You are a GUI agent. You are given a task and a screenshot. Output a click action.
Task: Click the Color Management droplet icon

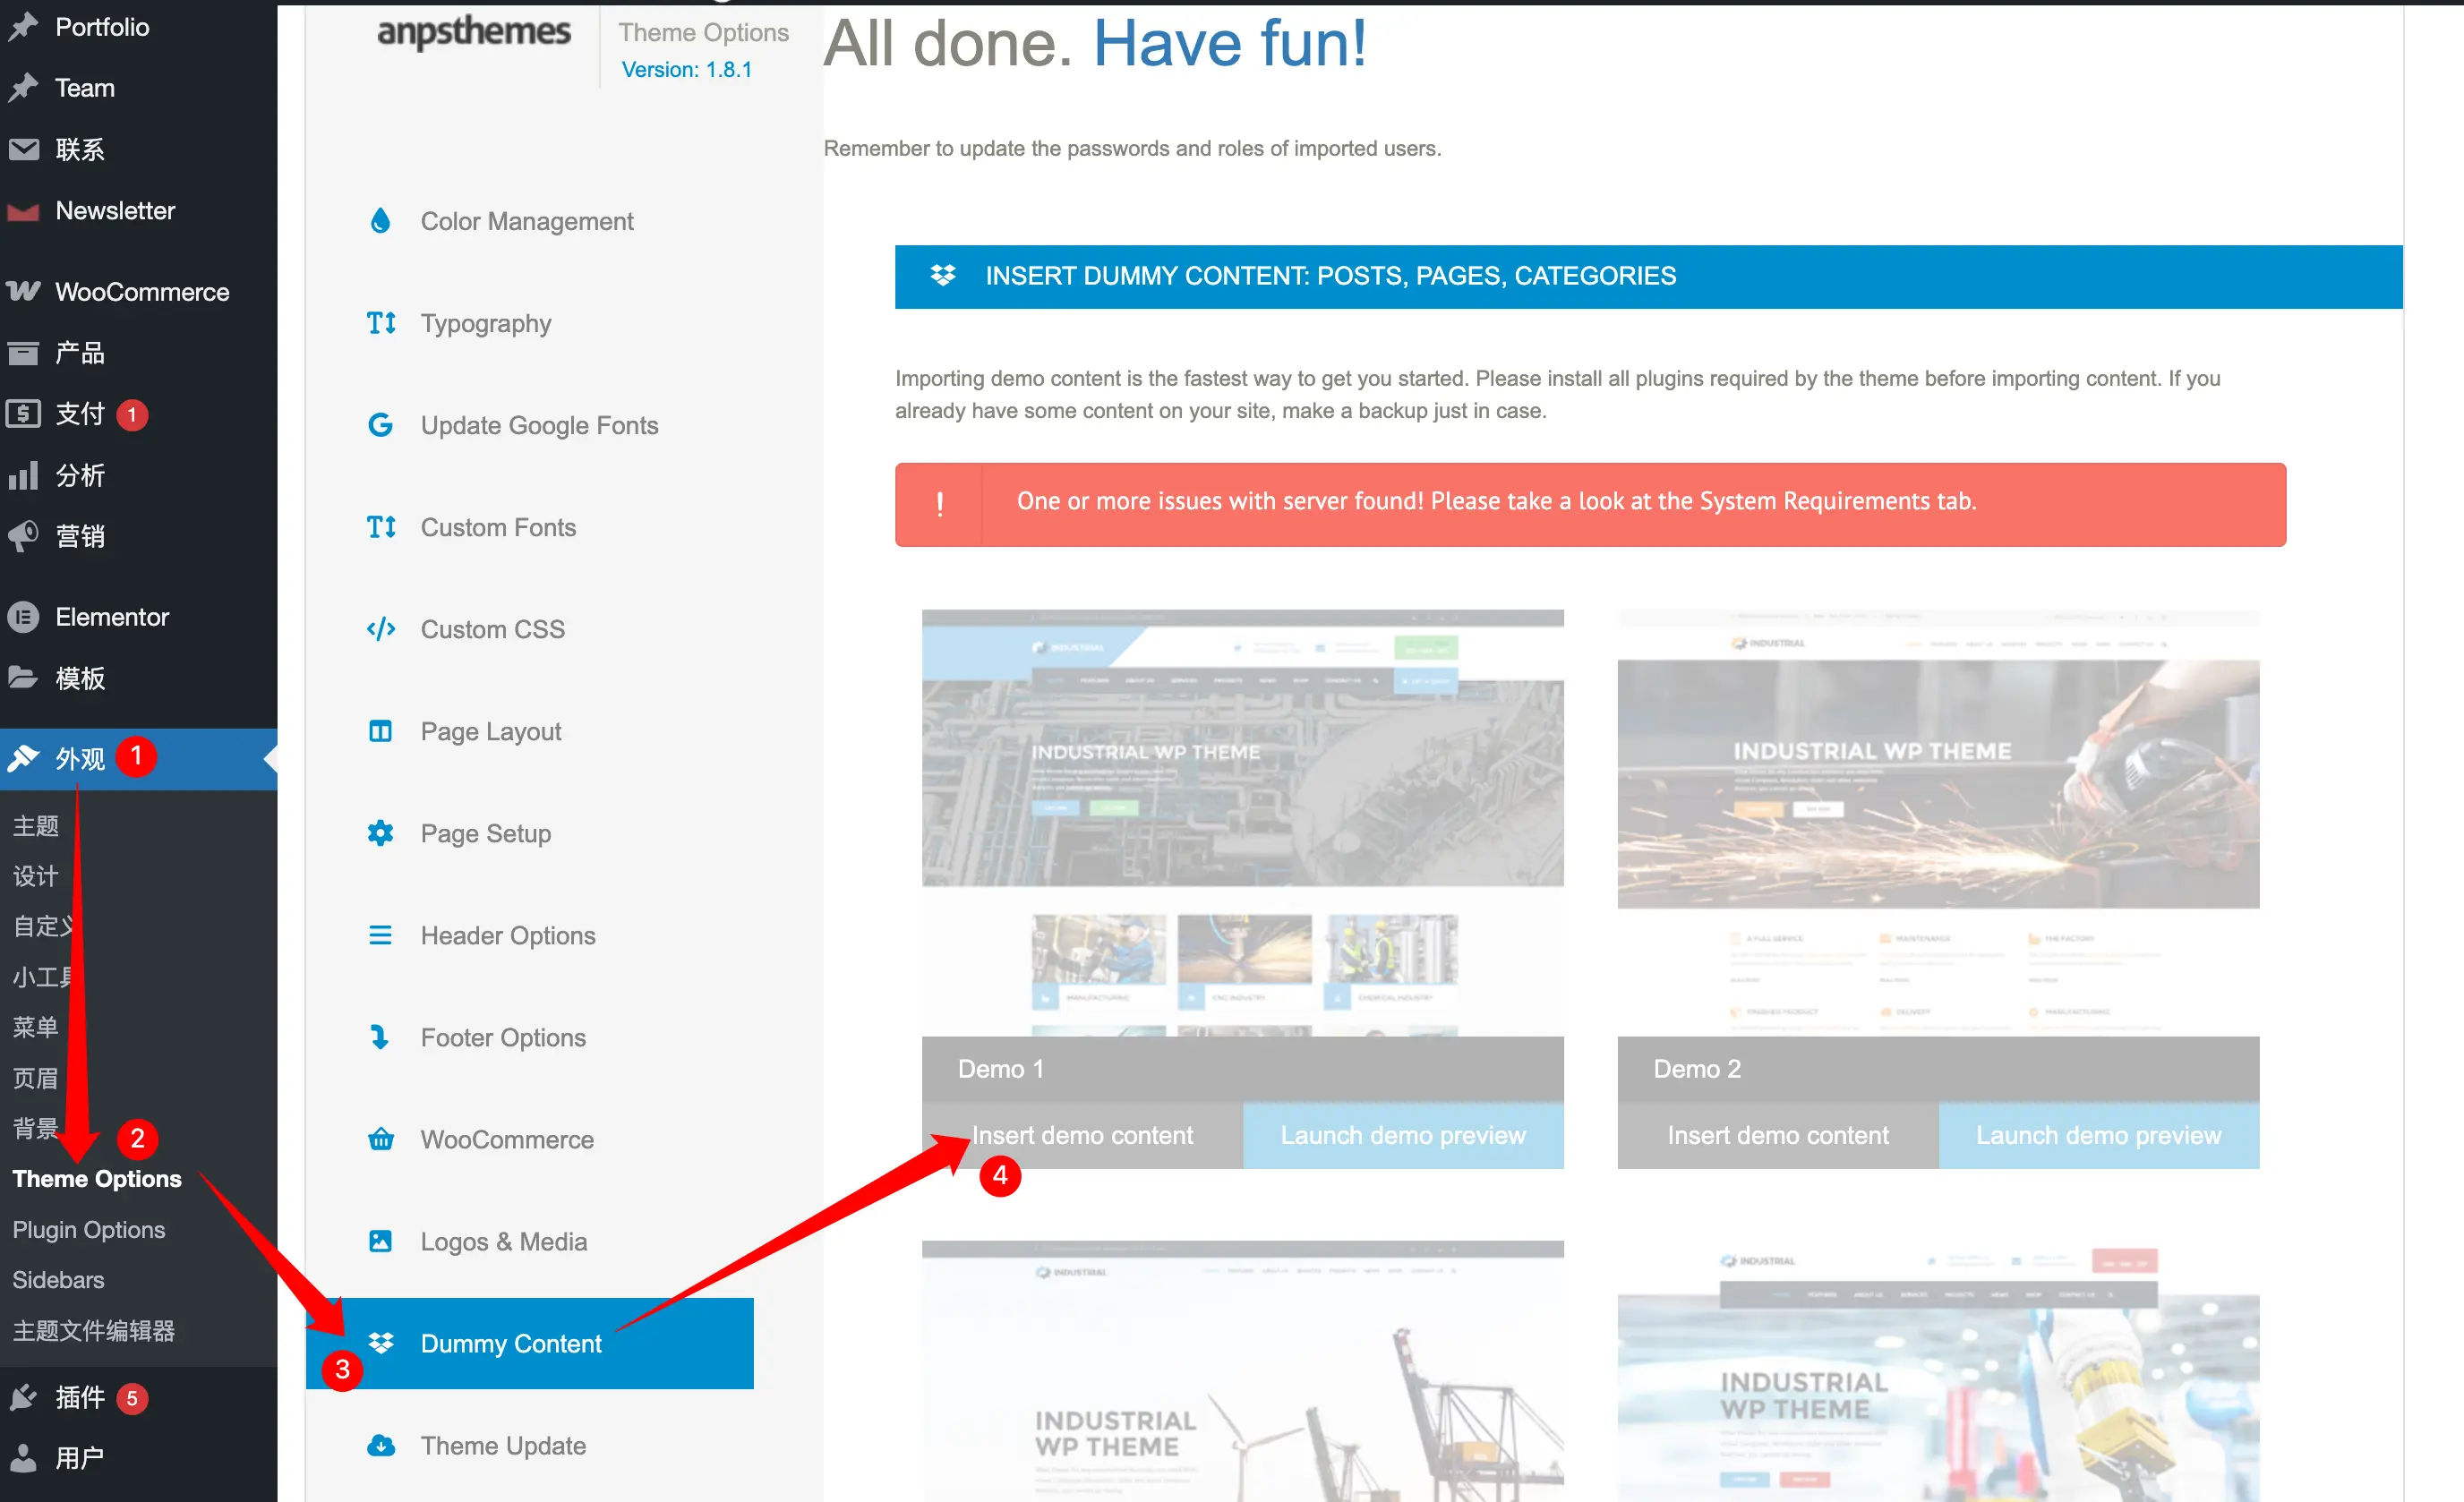coord(380,221)
